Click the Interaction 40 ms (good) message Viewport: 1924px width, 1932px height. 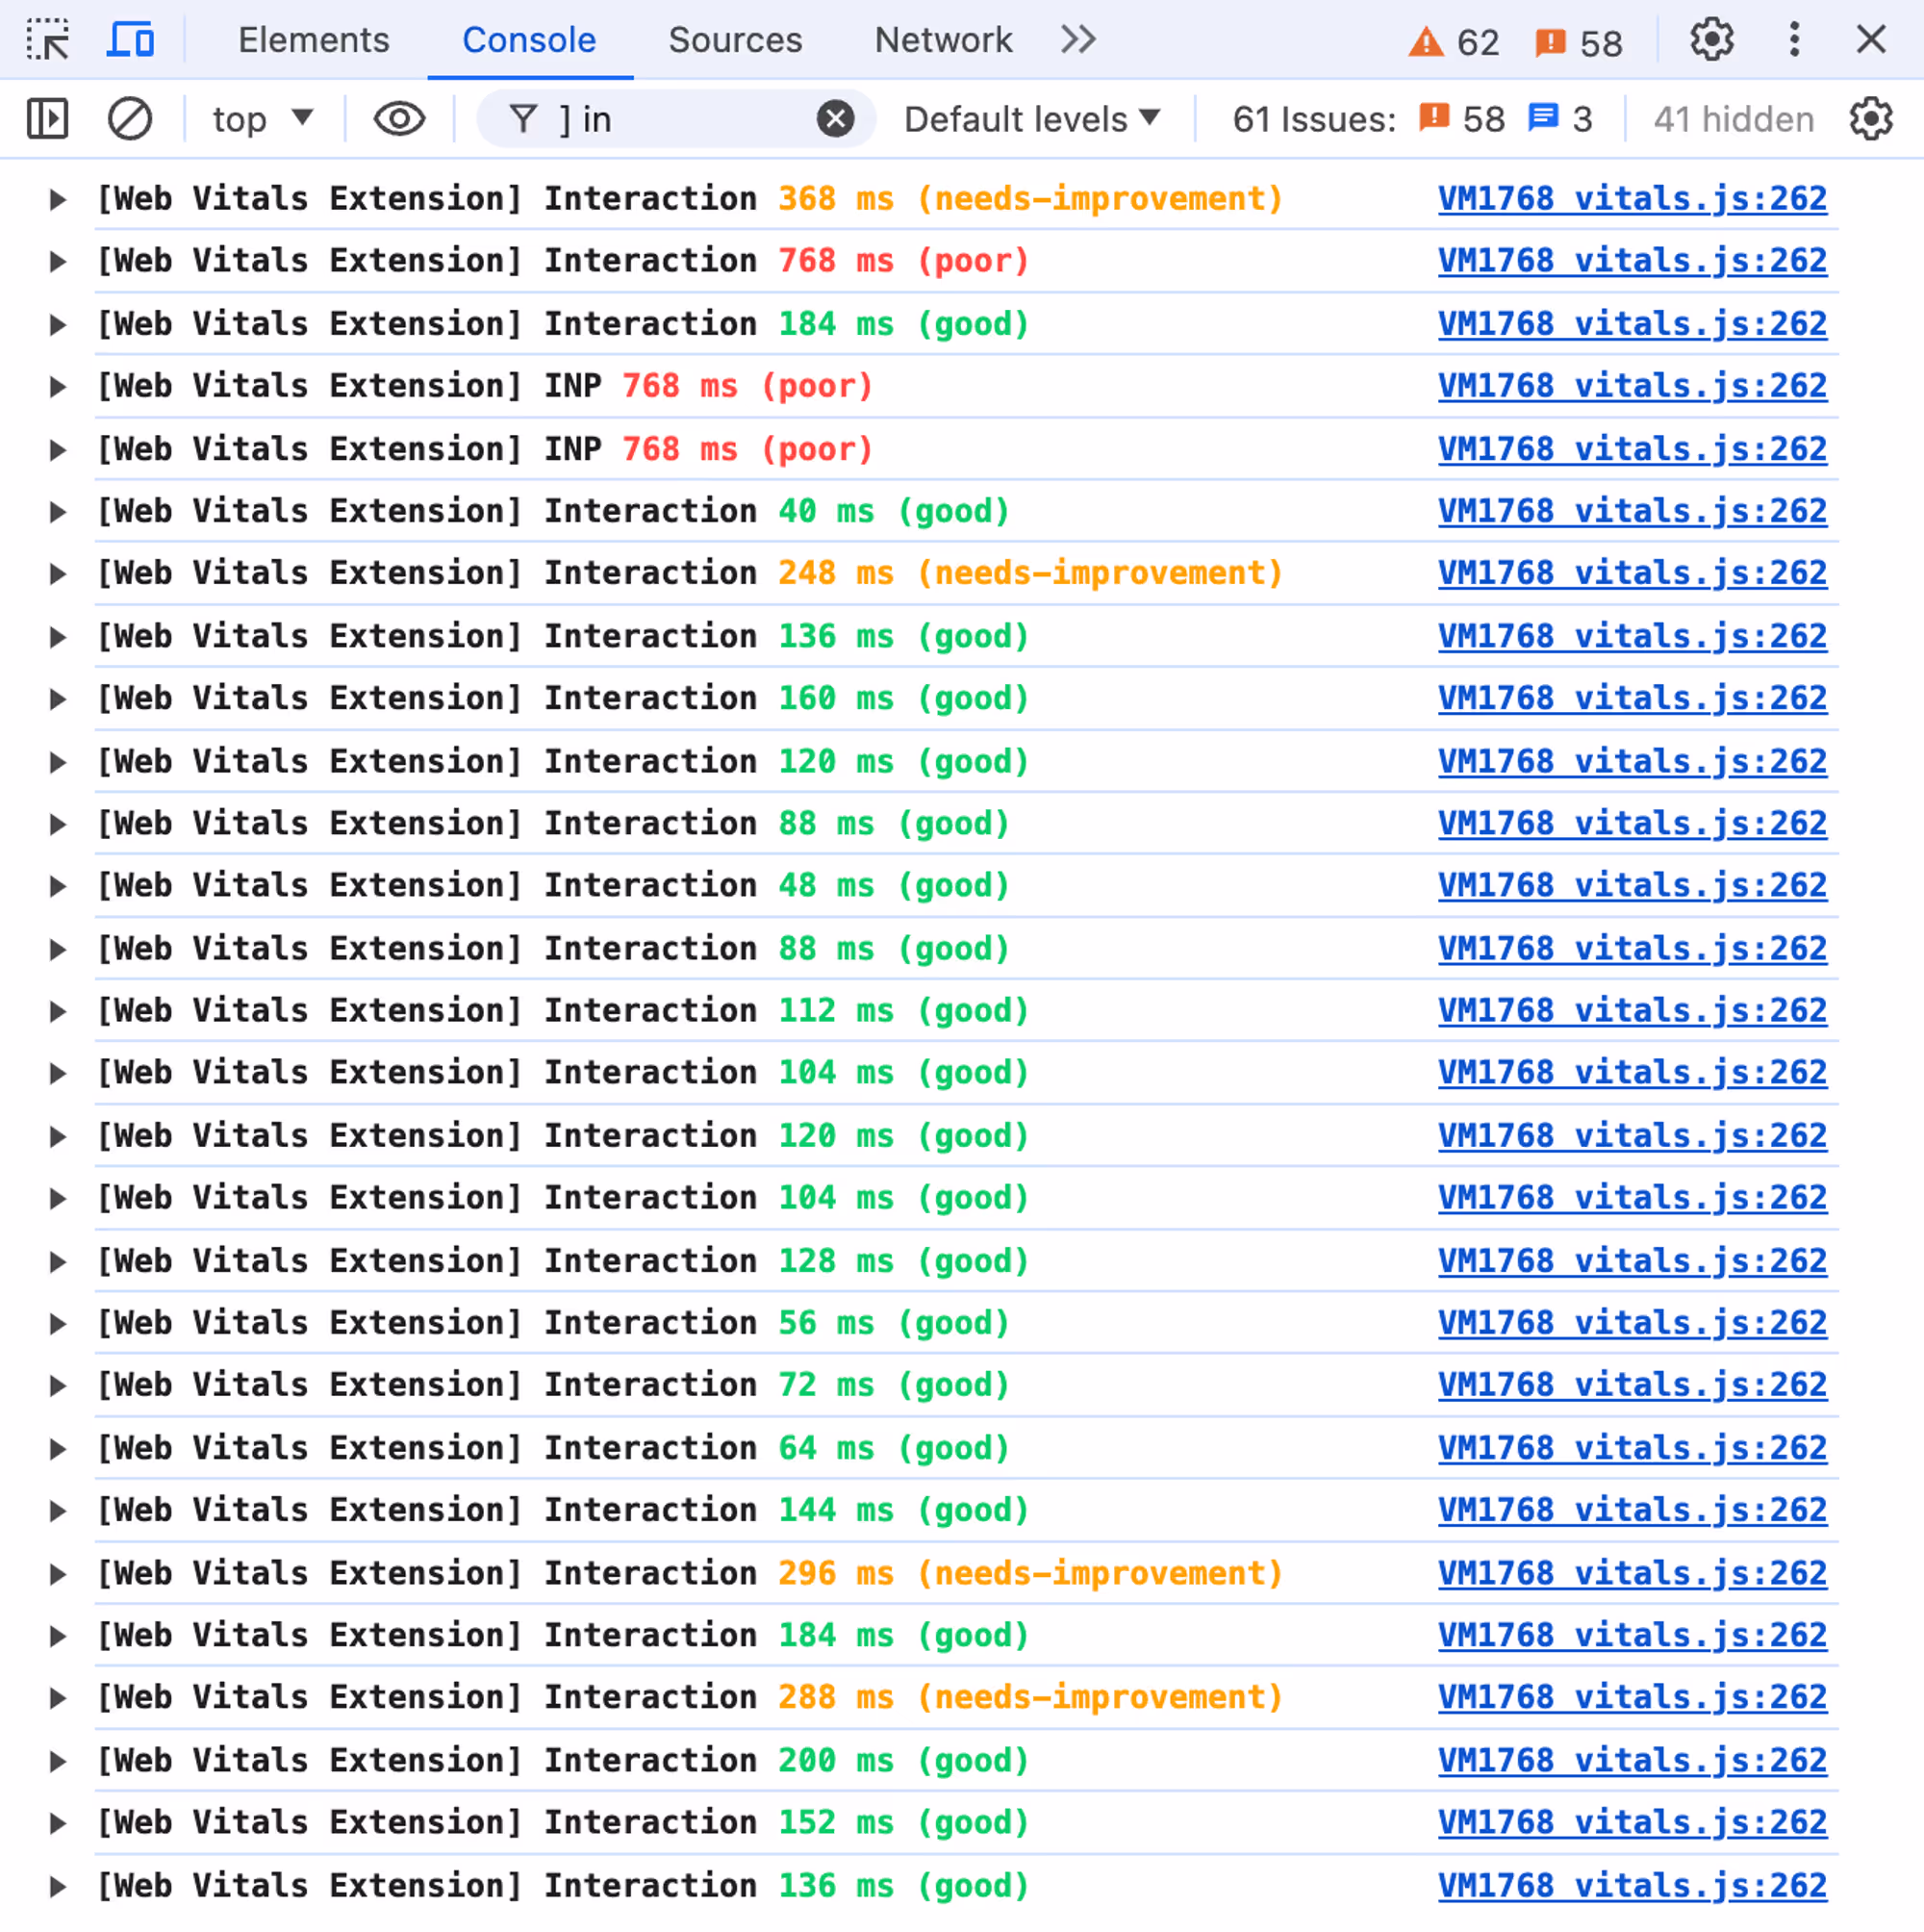[553, 511]
